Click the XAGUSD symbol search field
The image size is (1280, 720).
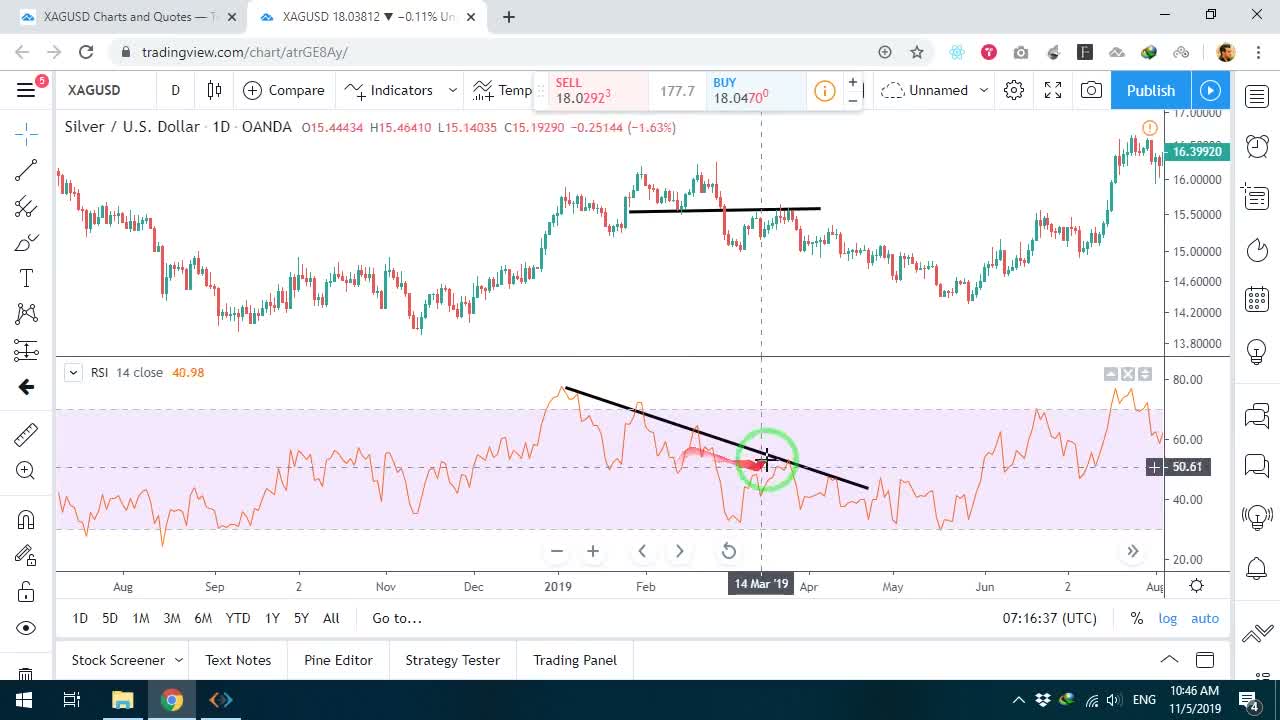pyautogui.click(x=105, y=90)
